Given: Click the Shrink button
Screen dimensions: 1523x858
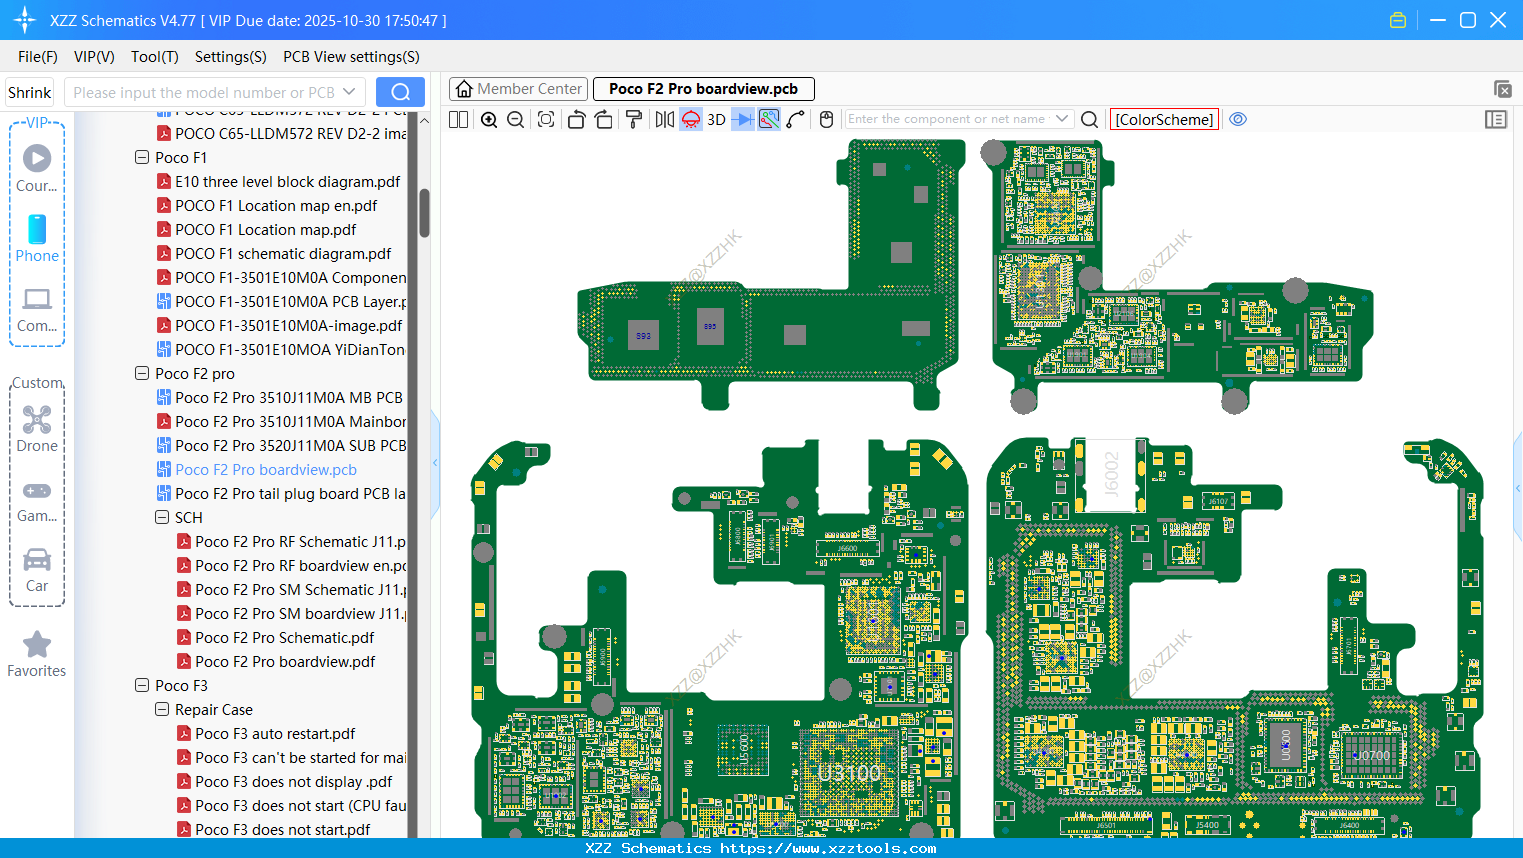Looking at the screenshot, I should click(29, 92).
